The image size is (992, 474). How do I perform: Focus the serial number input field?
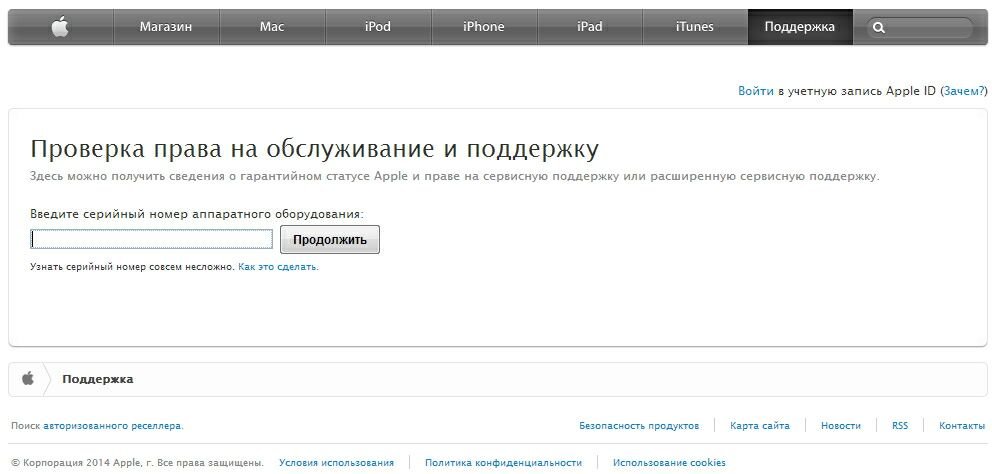[152, 239]
